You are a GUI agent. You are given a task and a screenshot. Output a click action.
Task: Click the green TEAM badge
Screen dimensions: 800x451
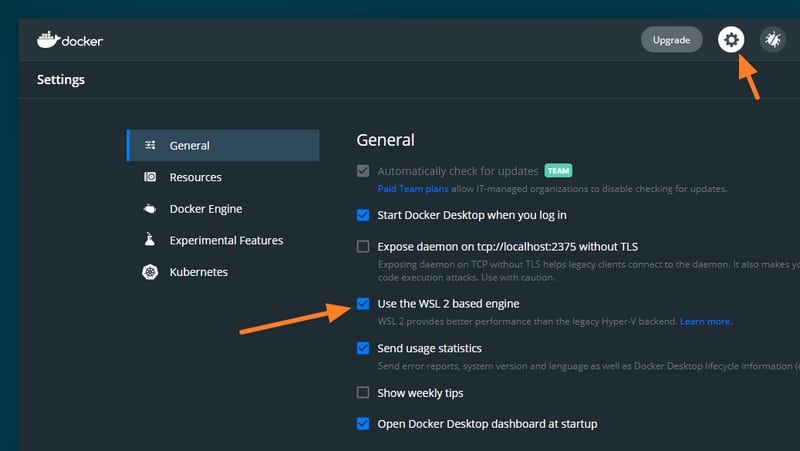[x=558, y=170]
